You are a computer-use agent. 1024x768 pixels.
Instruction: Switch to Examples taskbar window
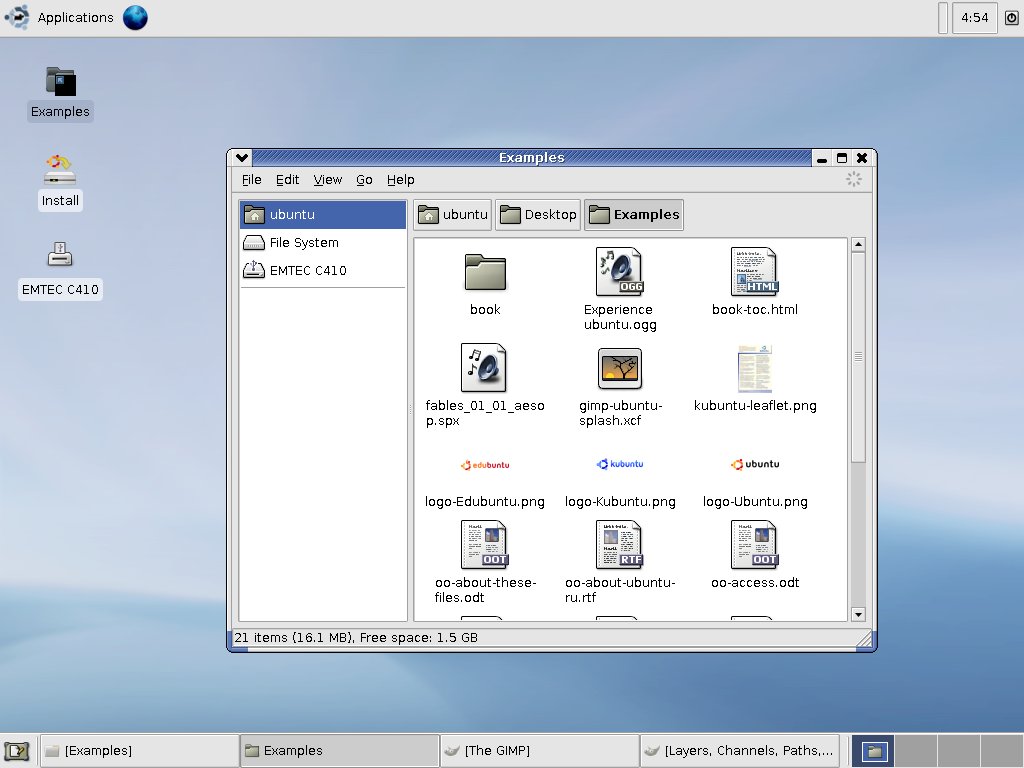click(x=340, y=751)
